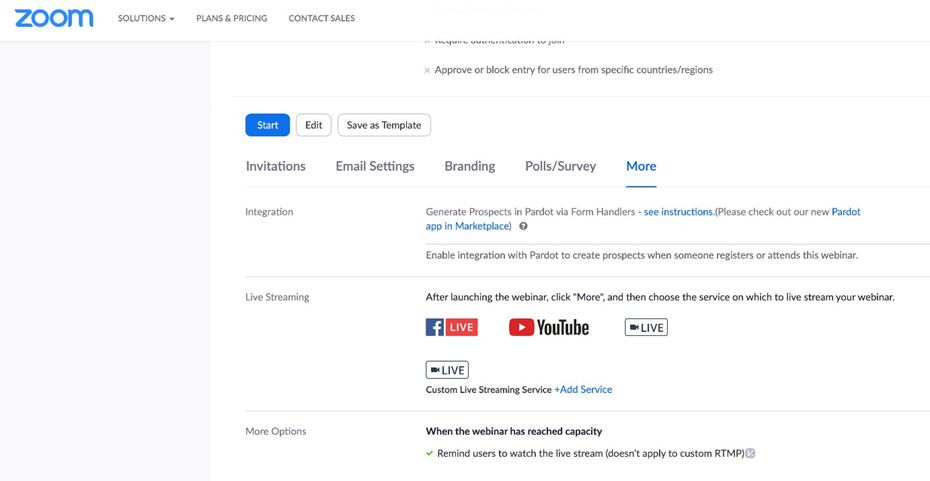Image resolution: width=930 pixels, height=481 pixels.
Task: Click edit icon after Remind users option
Action: coord(750,454)
